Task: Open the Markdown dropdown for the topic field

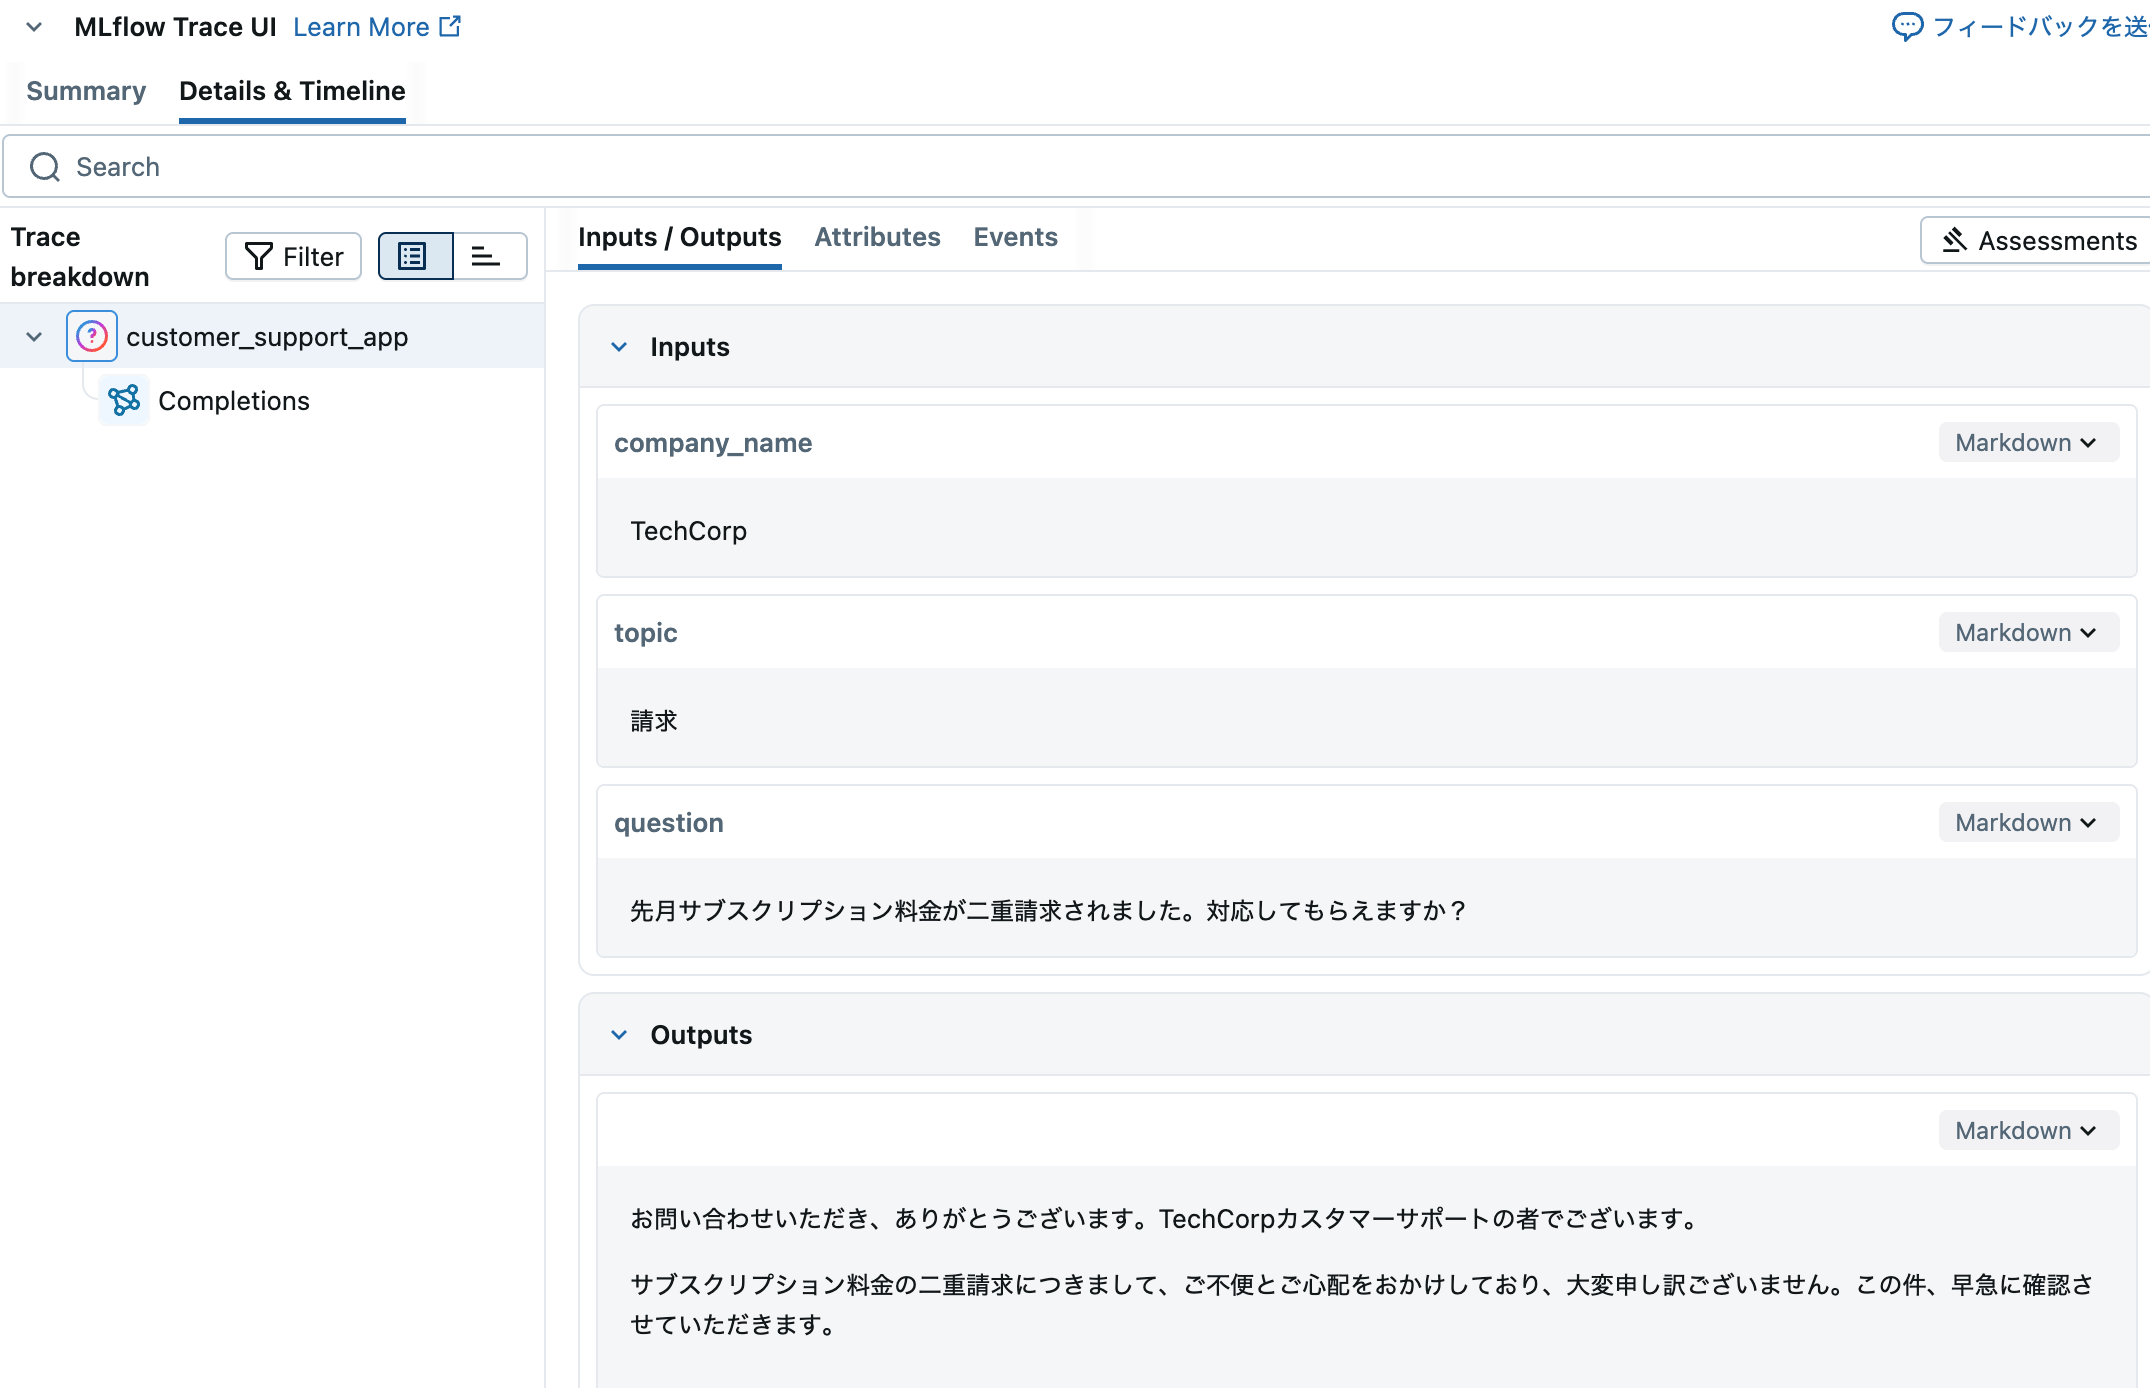Action: (2027, 632)
